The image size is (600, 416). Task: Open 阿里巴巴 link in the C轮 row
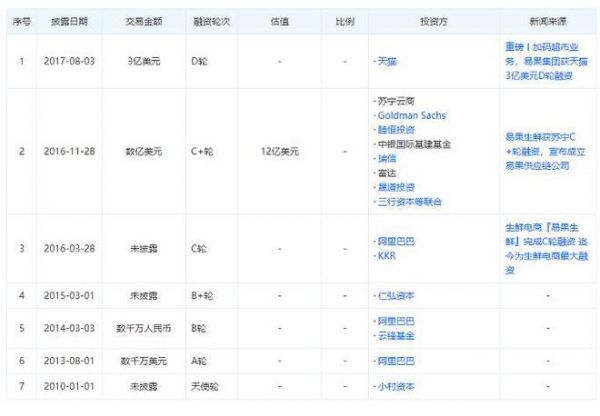tap(396, 241)
